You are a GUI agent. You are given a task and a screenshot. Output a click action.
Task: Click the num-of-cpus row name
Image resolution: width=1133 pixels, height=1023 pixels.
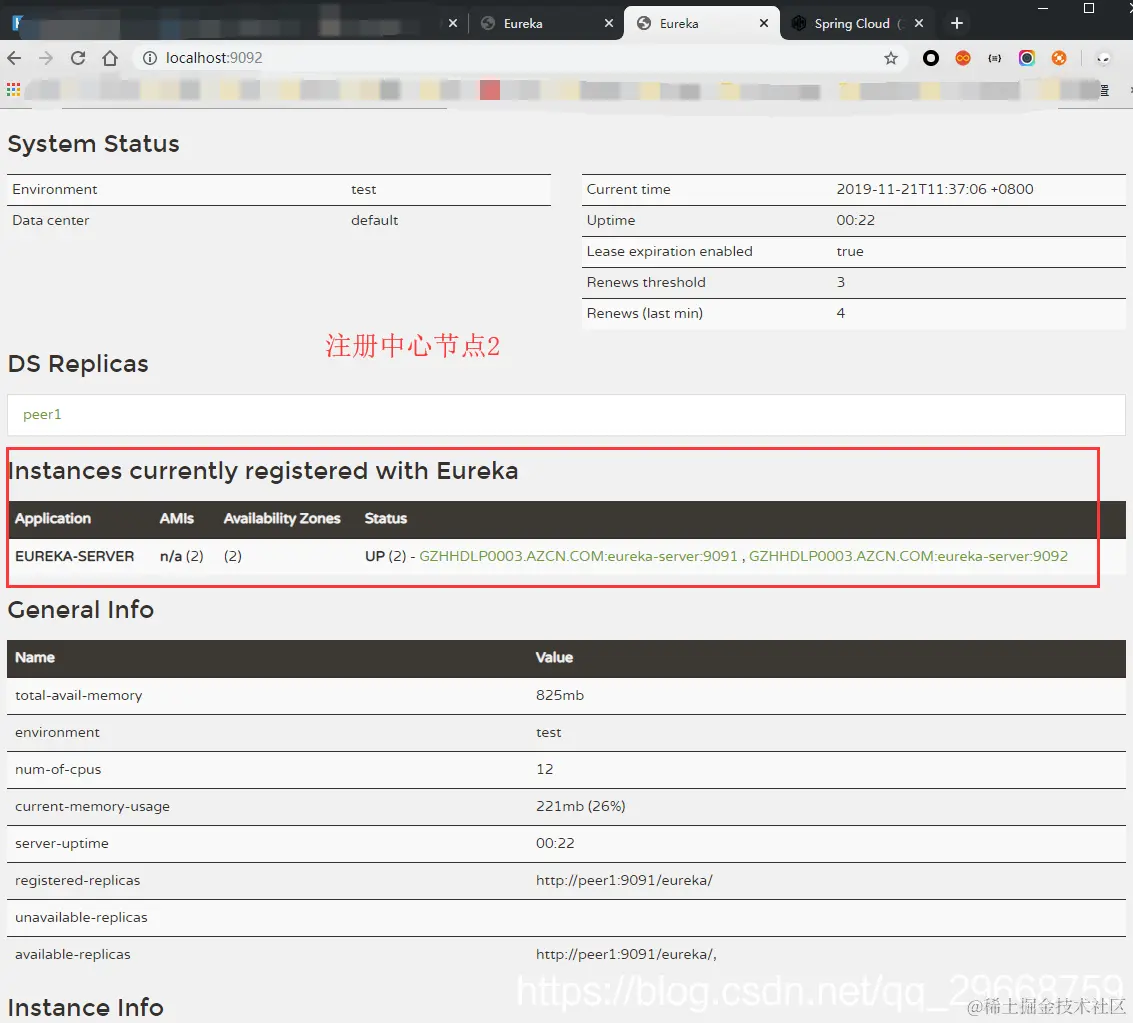58,769
